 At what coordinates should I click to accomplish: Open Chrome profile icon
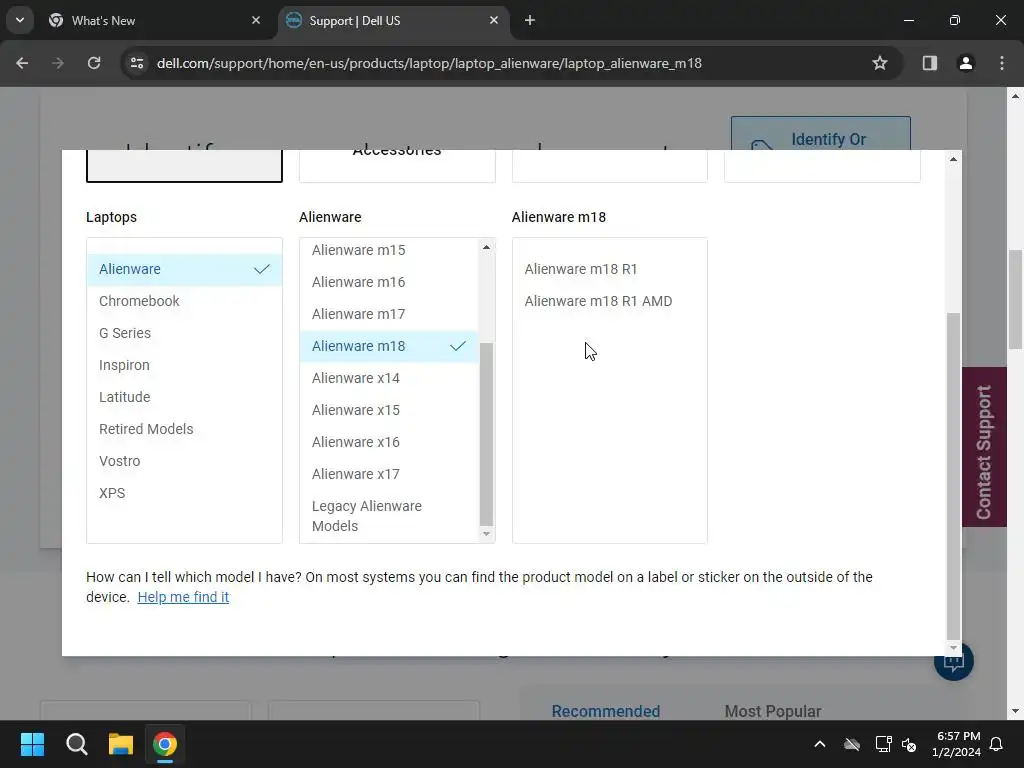[965, 63]
